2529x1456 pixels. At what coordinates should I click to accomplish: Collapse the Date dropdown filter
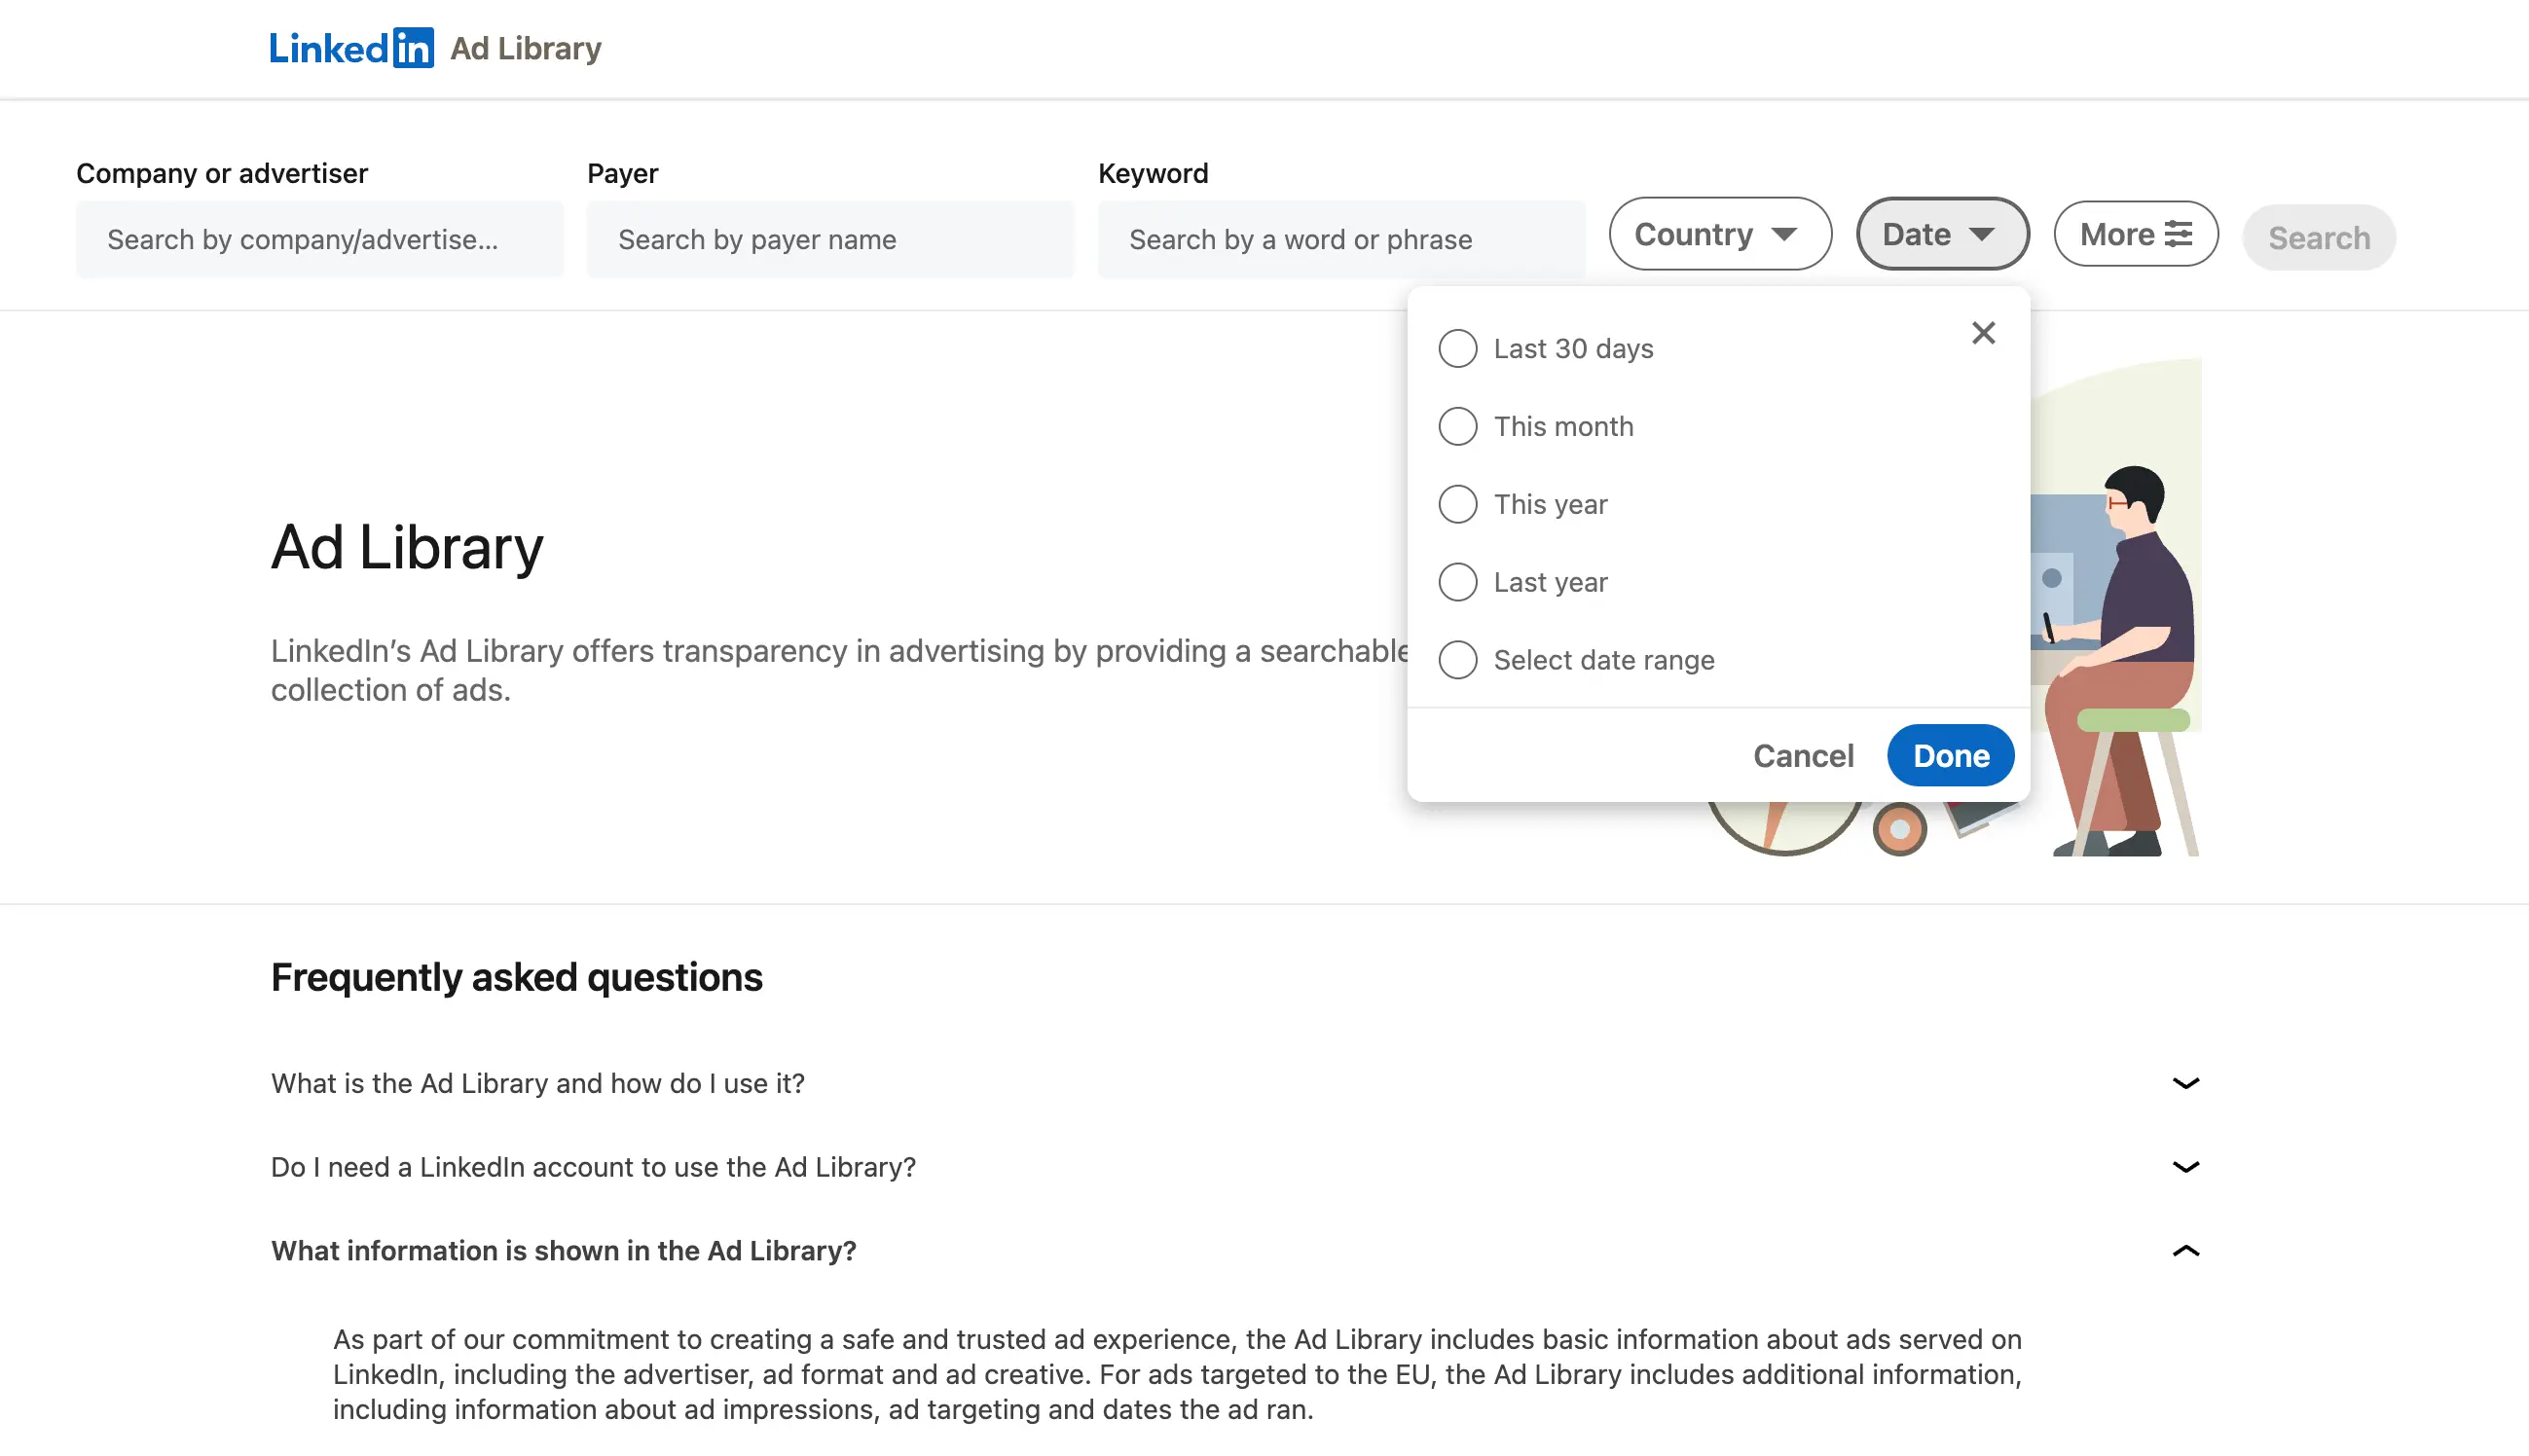[1941, 234]
